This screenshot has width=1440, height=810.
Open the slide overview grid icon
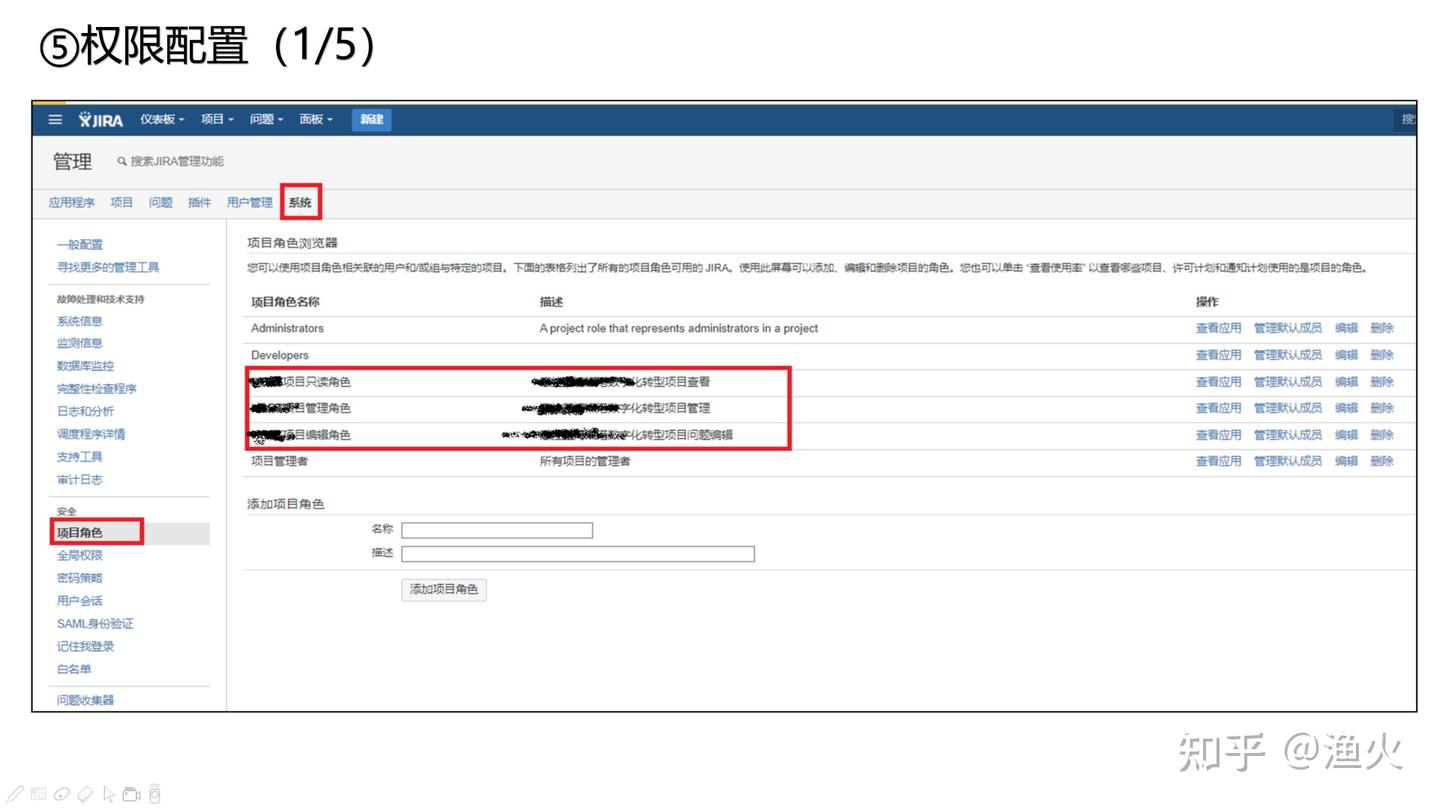click(38, 795)
